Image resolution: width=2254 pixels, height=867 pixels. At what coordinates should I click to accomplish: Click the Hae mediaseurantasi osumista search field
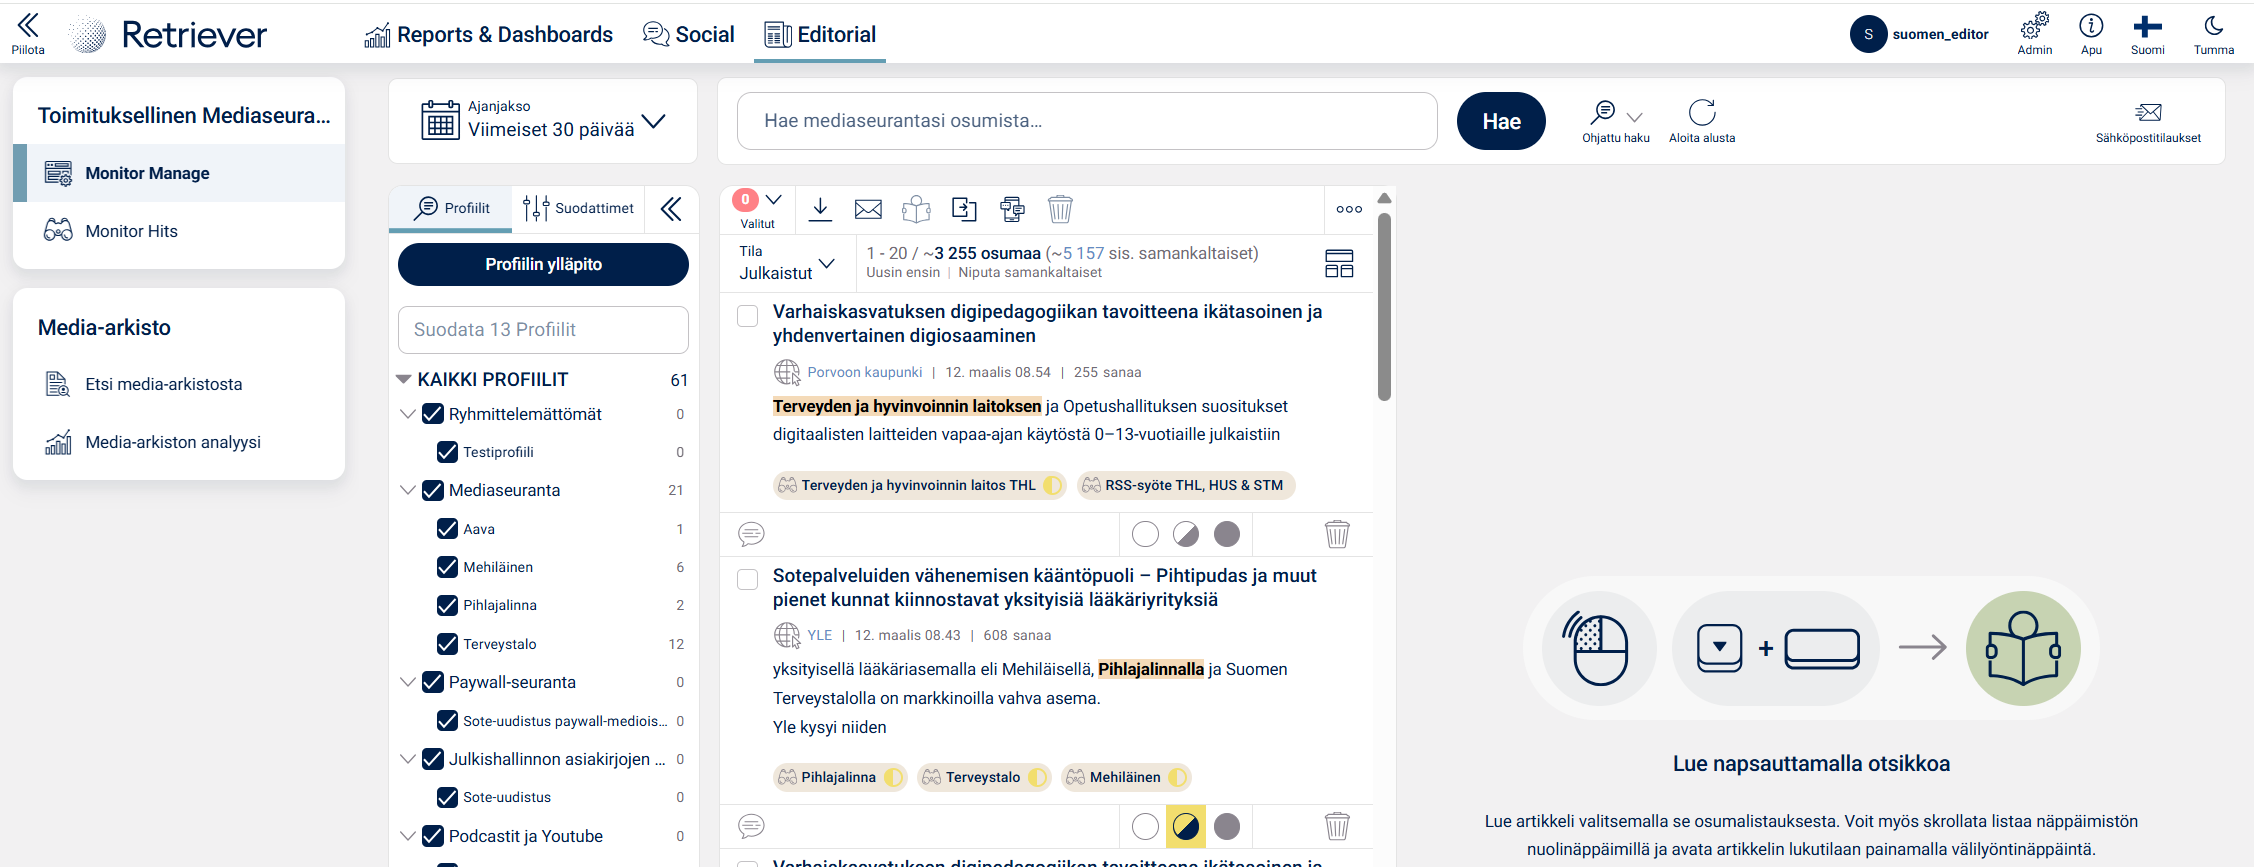(x=1087, y=121)
